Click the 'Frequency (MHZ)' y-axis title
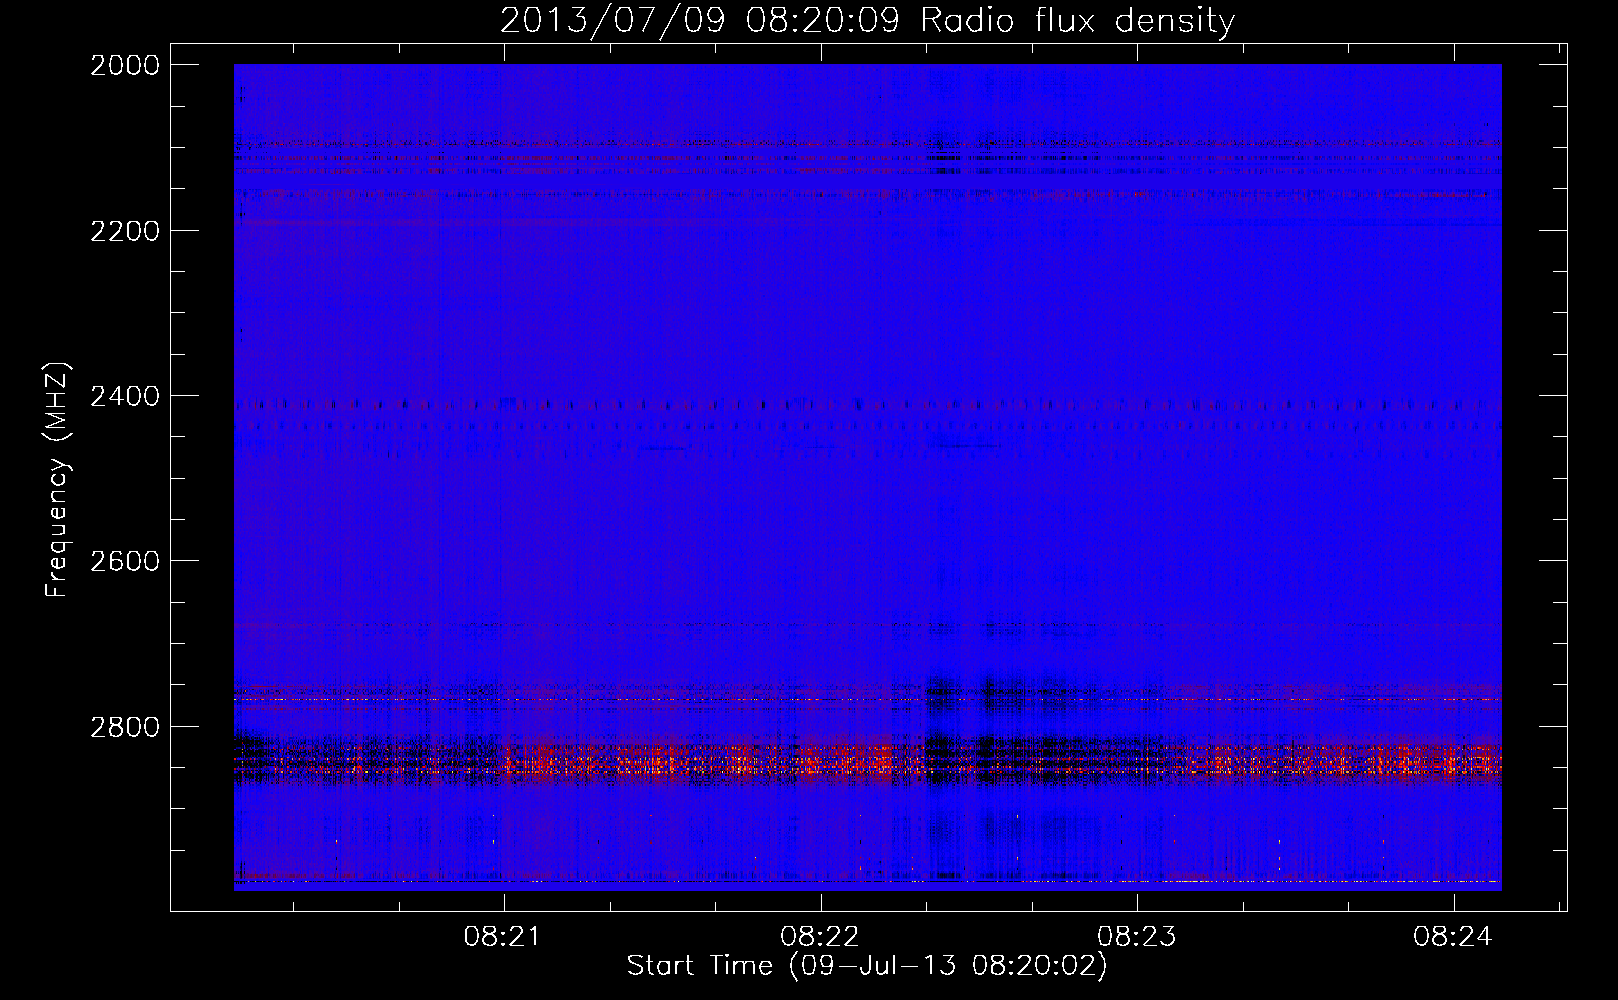The height and width of the screenshot is (1000, 1618). 58,479
